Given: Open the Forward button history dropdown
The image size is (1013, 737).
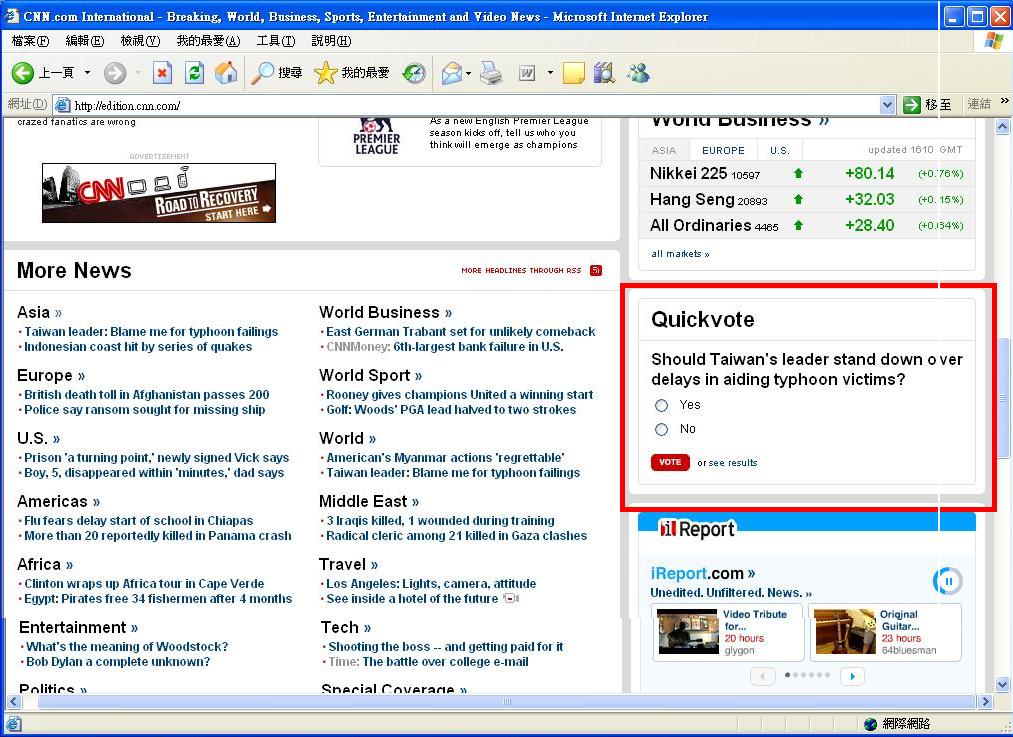Looking at the screenshot, I should click(138, 73).
